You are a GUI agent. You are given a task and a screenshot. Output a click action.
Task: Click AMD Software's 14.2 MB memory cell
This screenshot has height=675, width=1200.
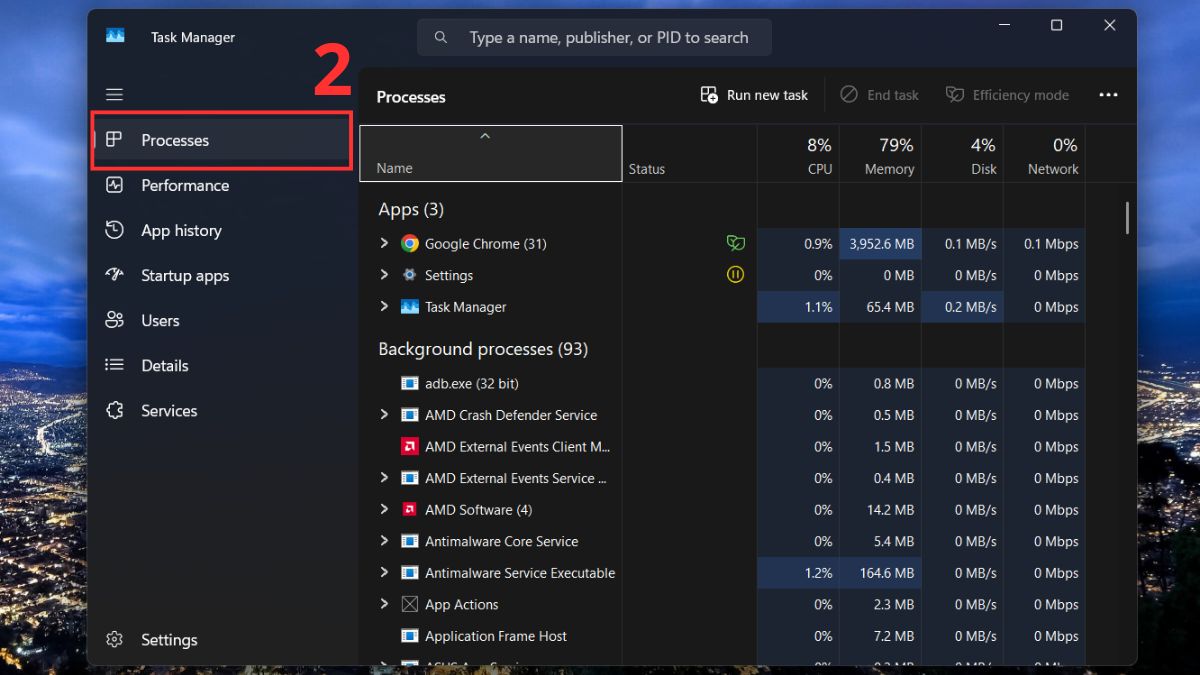pyautogui.click(x=880, y=509)
